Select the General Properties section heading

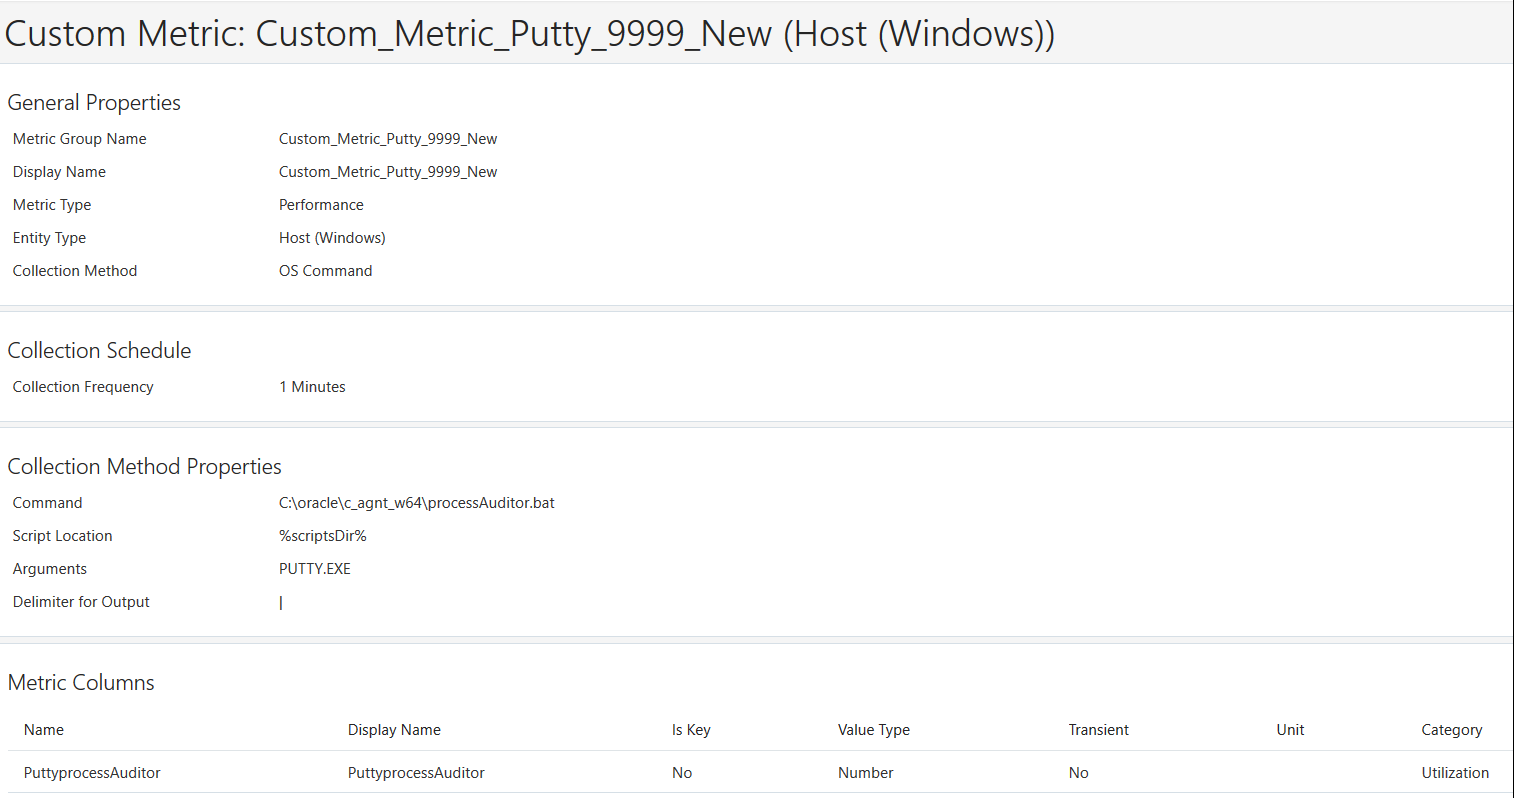click(x=94, y=103)
